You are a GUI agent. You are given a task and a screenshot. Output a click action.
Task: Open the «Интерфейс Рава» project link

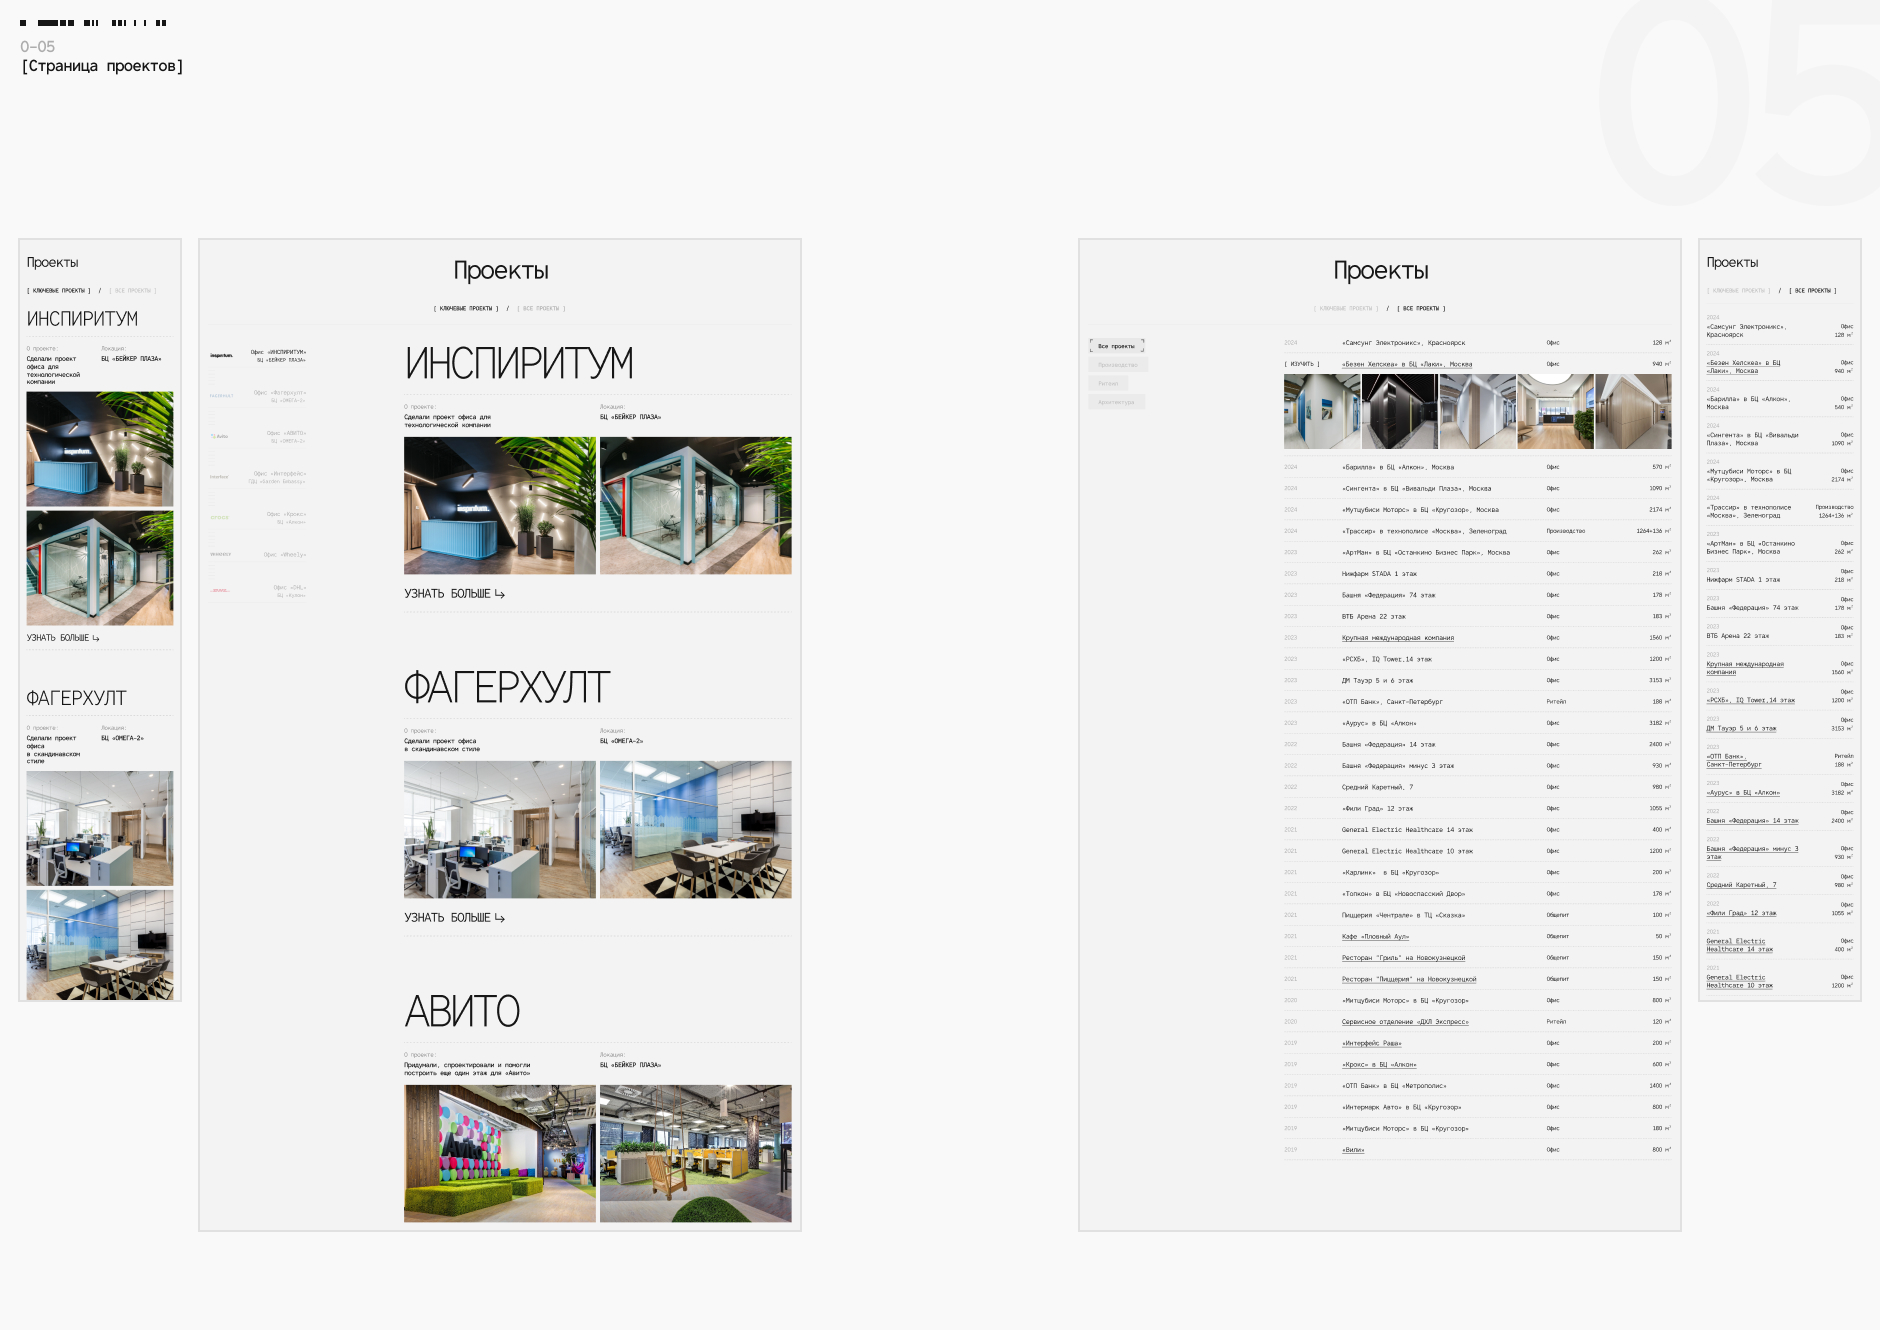click(x=1372, y=1043)
